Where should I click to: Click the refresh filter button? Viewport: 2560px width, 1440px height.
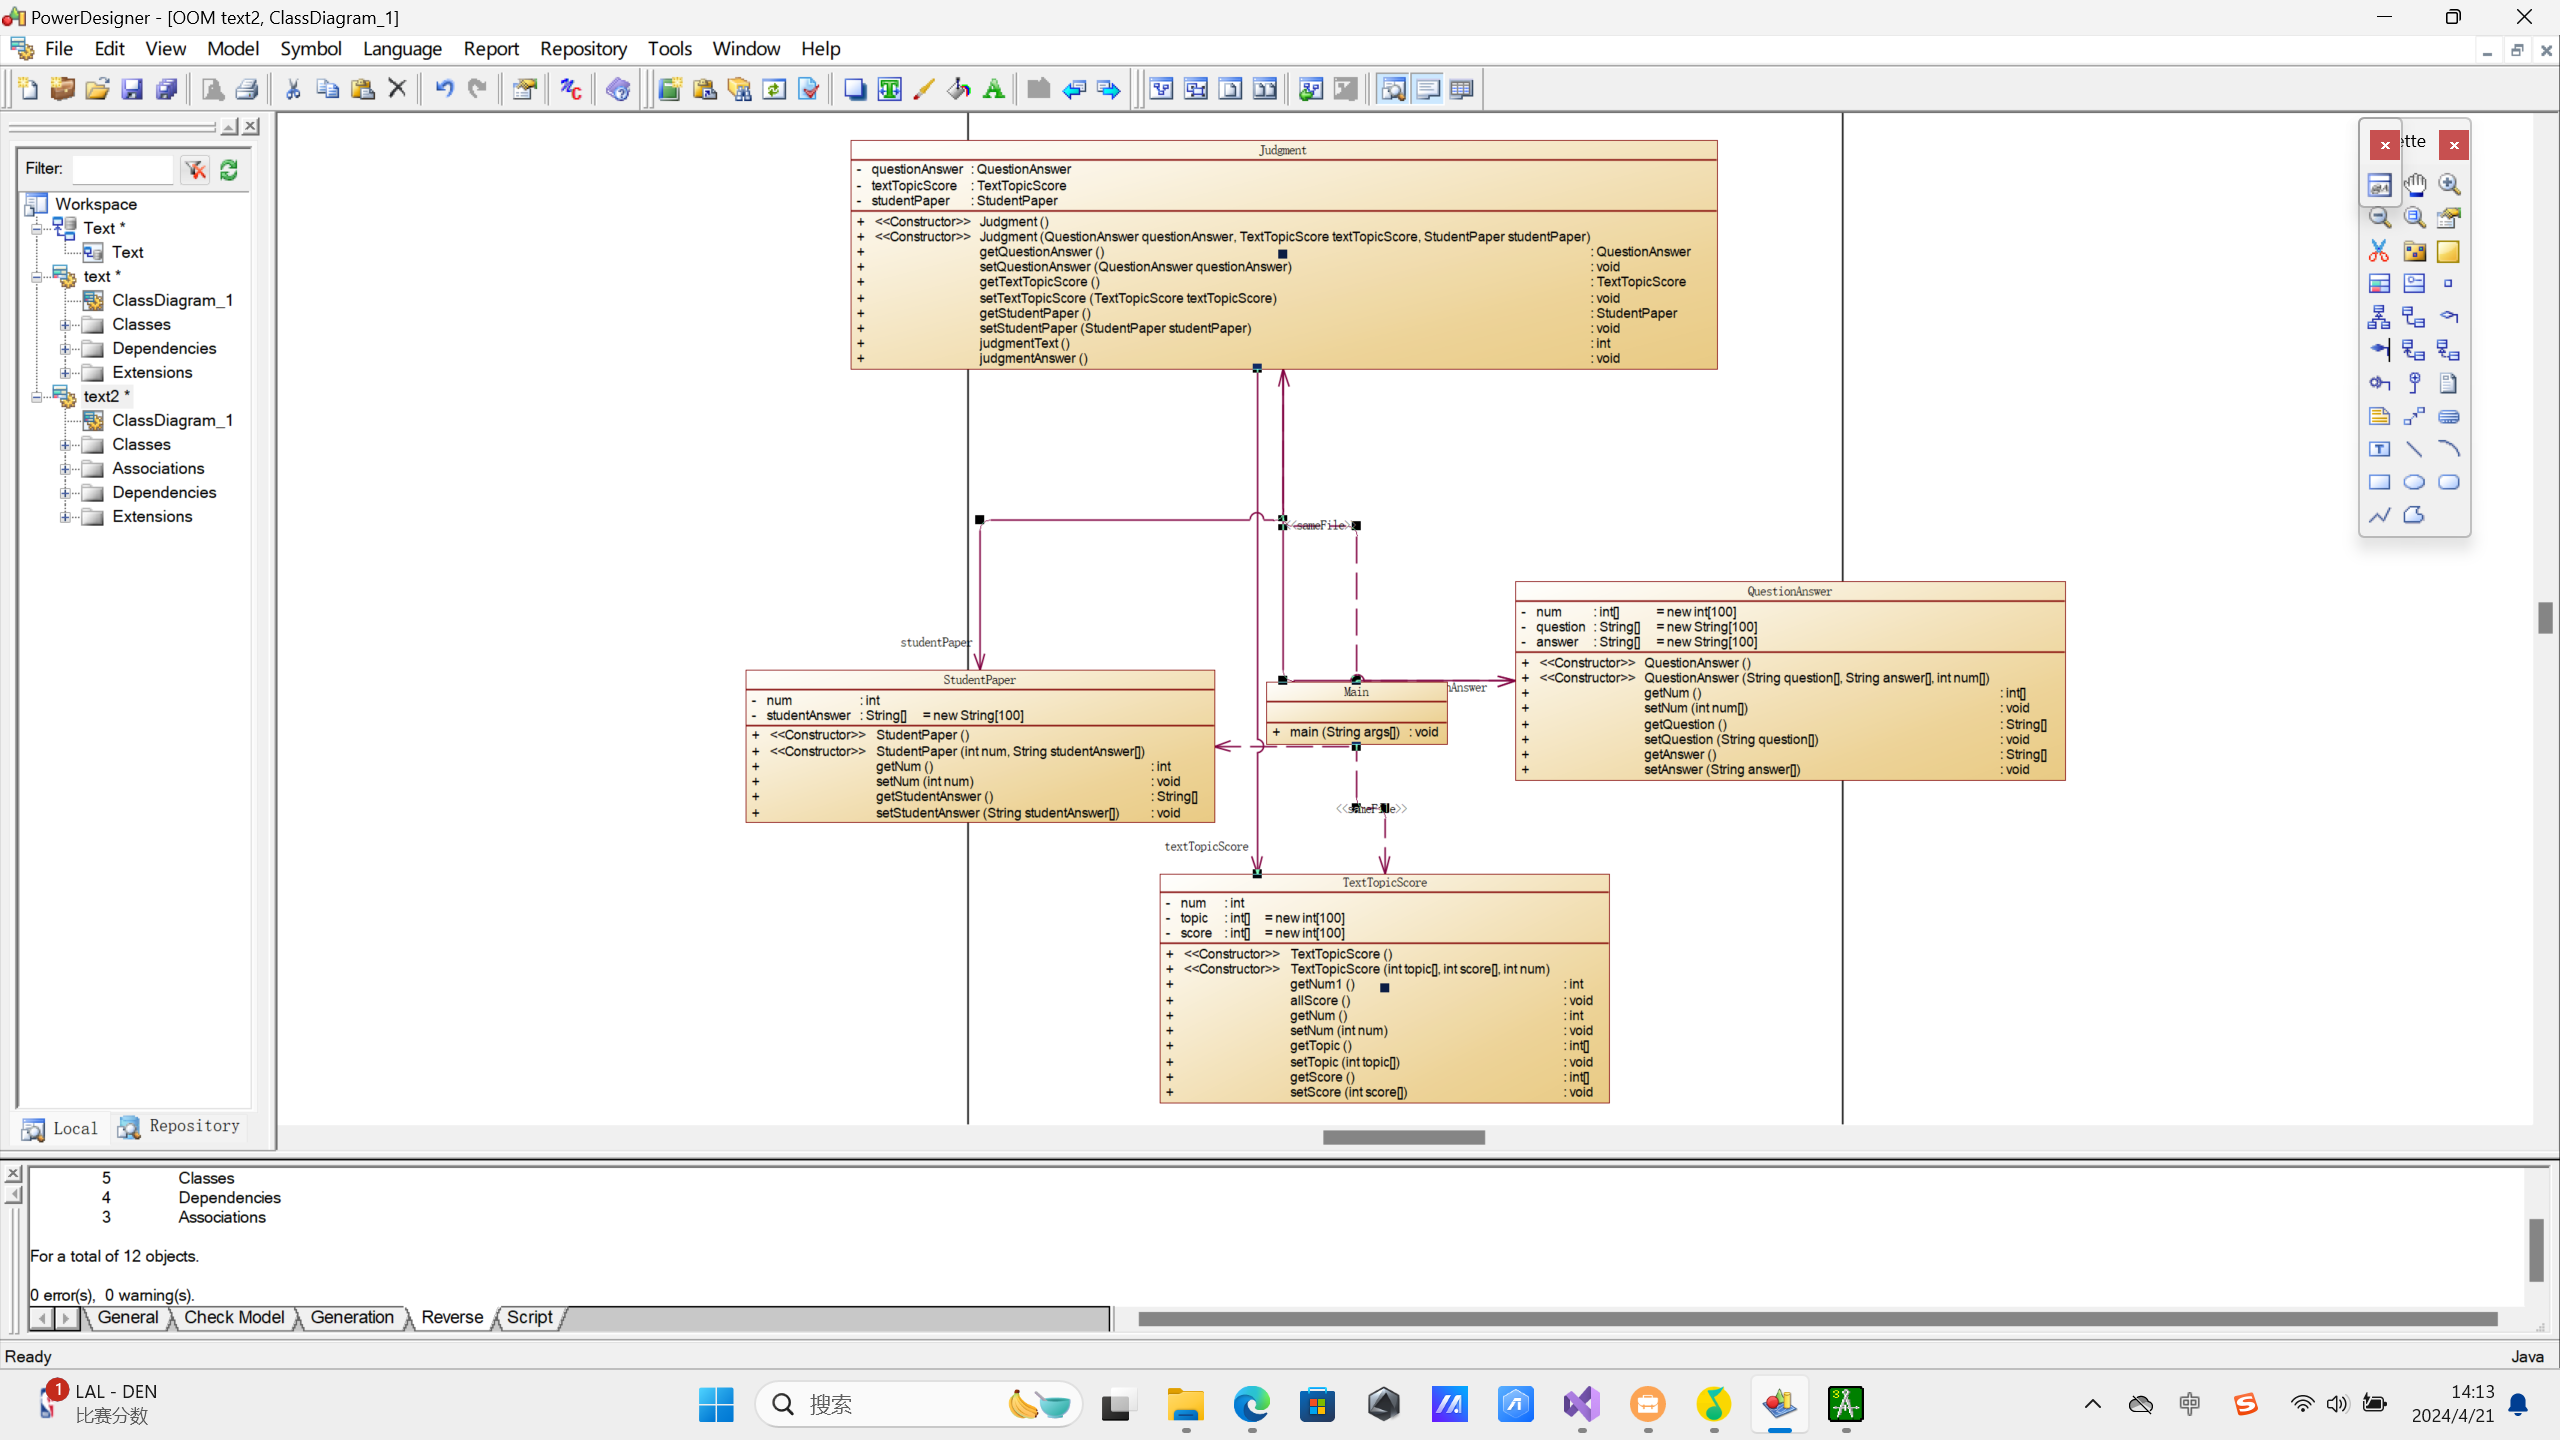tap(229, 169)
